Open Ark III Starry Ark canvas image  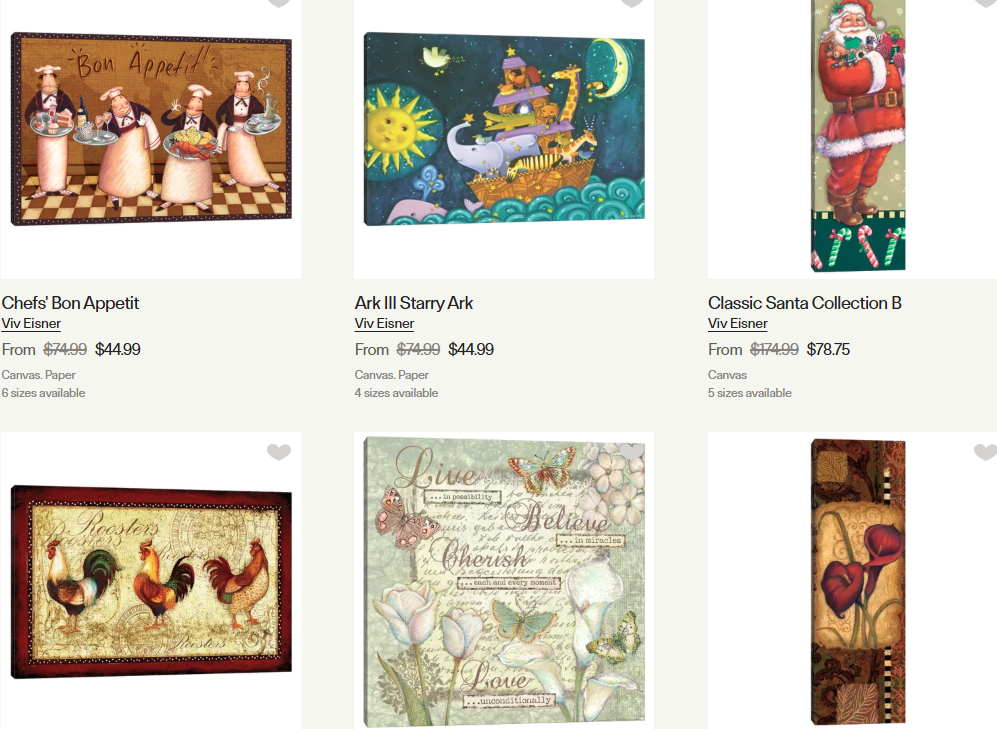pyautogui.click(x=504, y=129)
